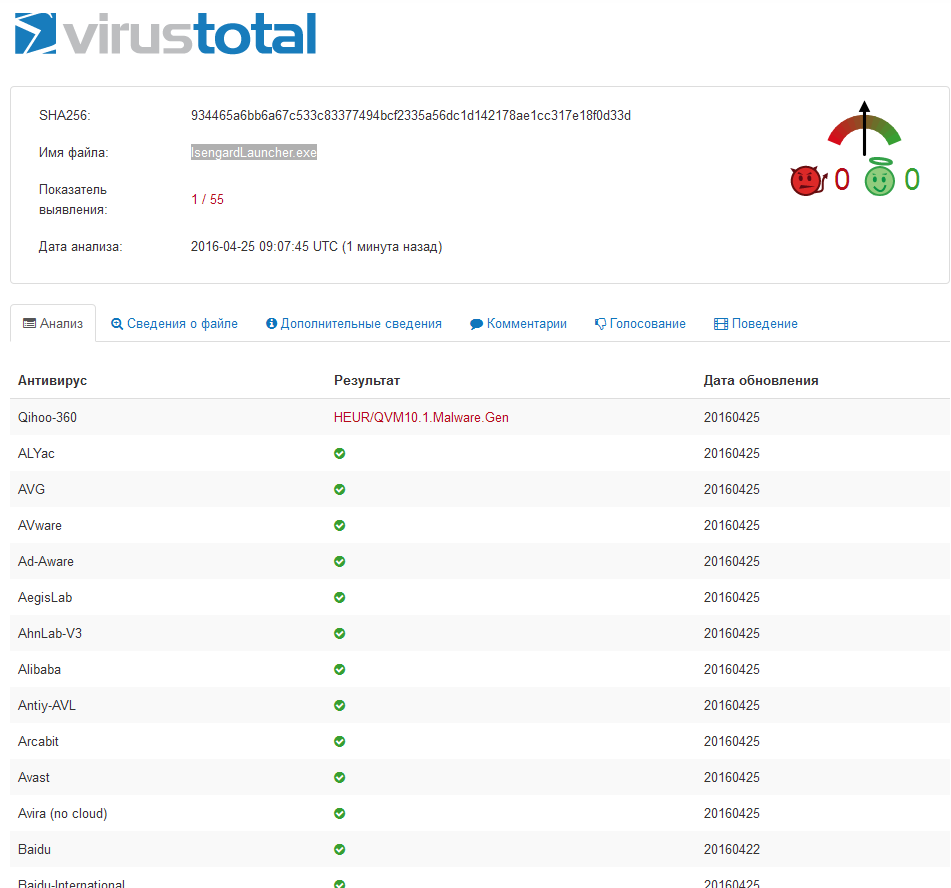Click green check icon in Avira row

point(340,813)
